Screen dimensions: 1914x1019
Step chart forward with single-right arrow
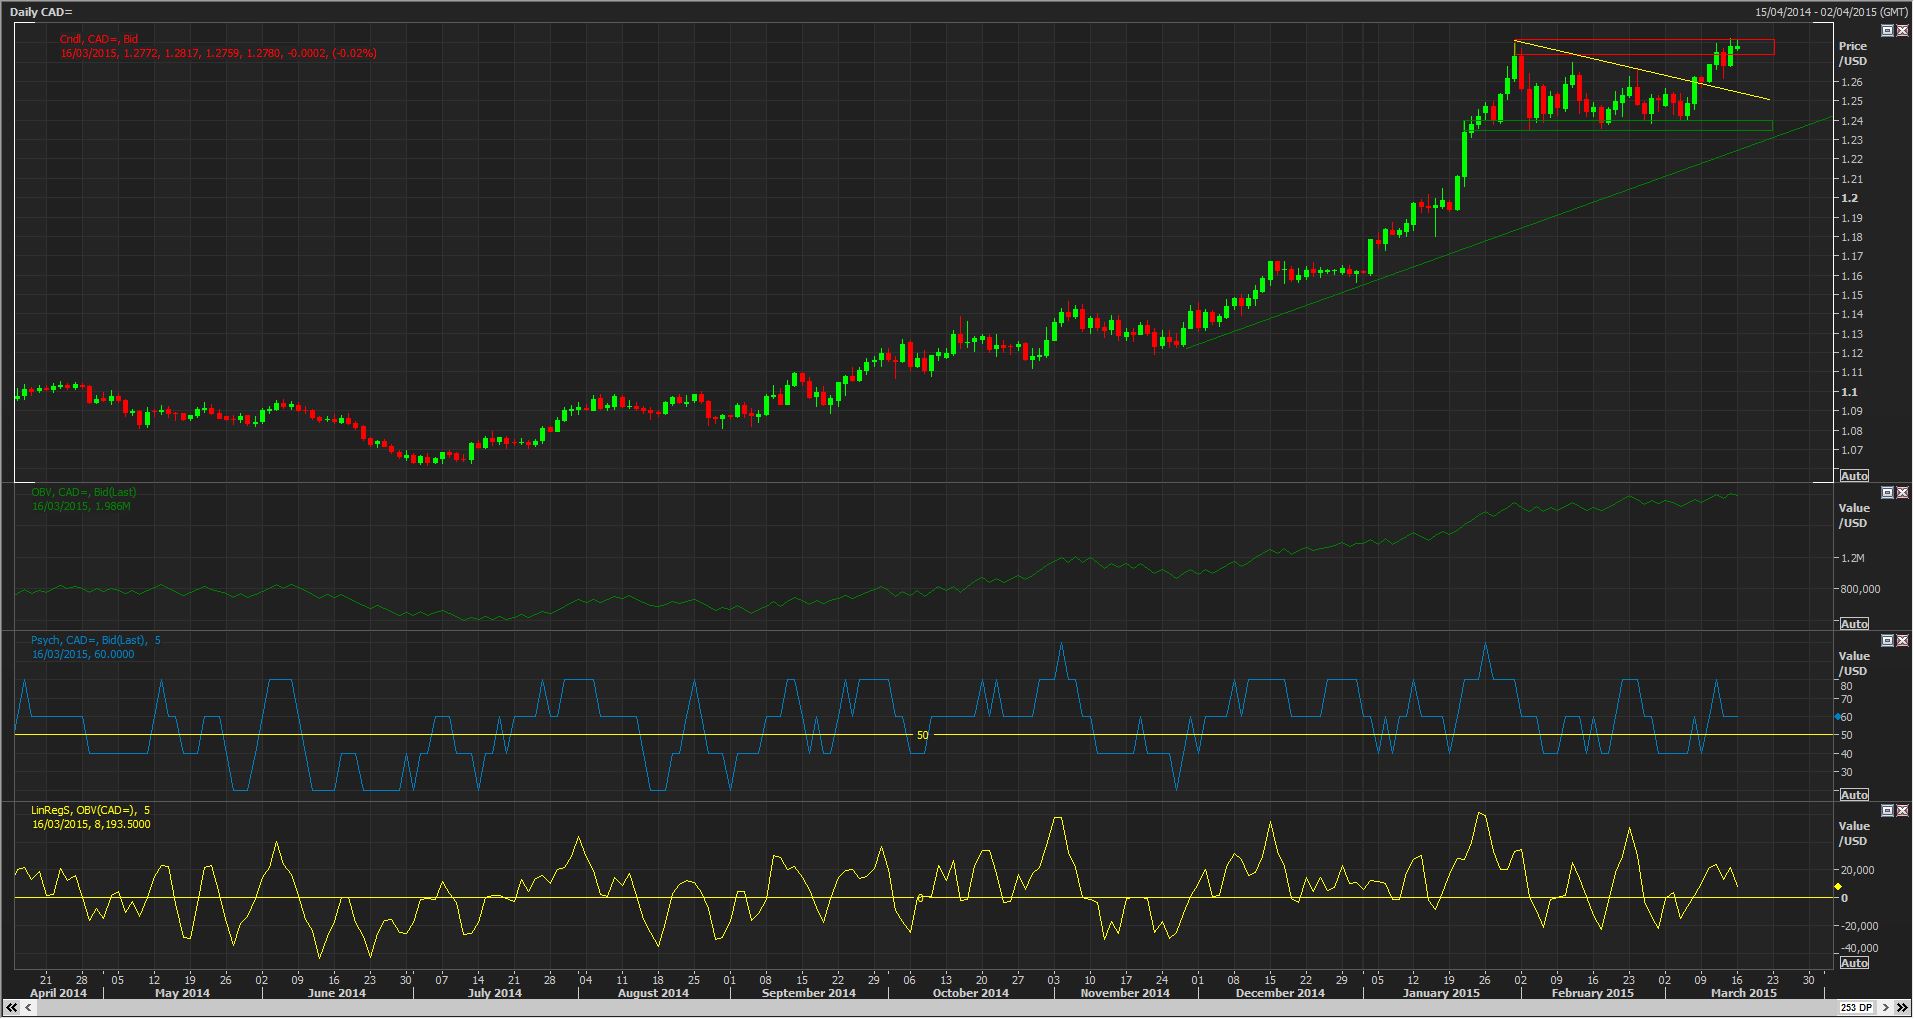(1886, 1007)
